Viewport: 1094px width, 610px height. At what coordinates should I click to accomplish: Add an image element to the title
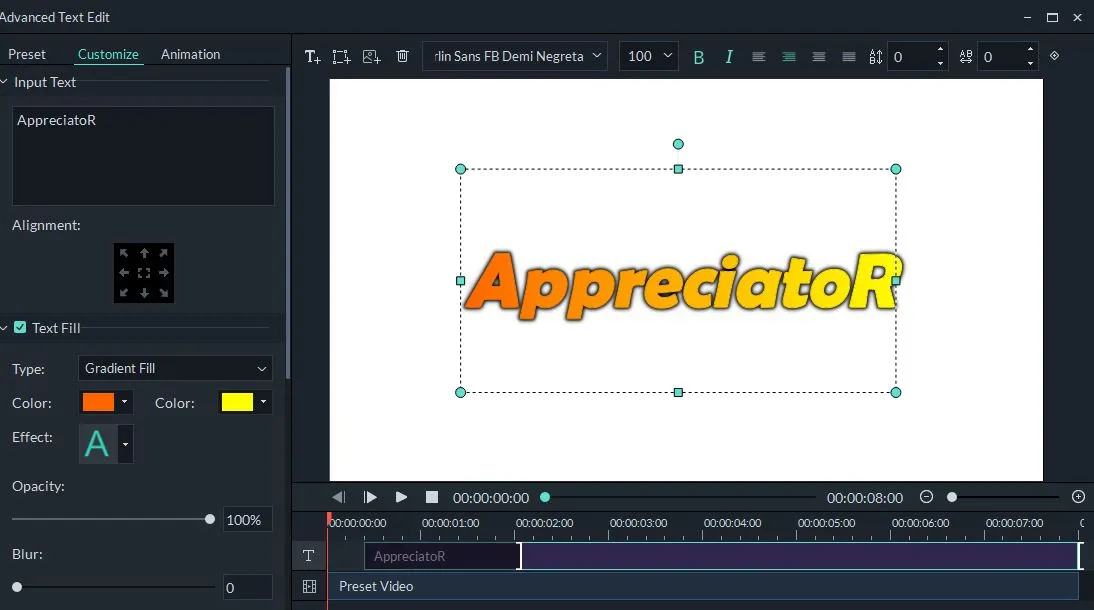pos(372,57)
